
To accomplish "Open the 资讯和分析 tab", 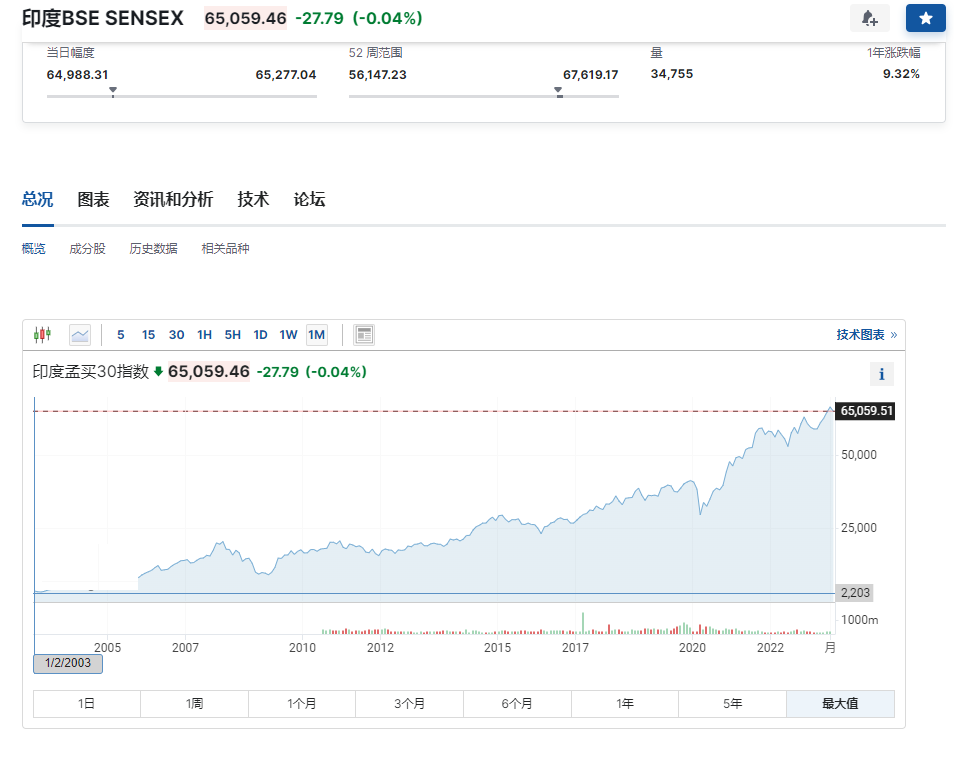I will pos(173,199).
